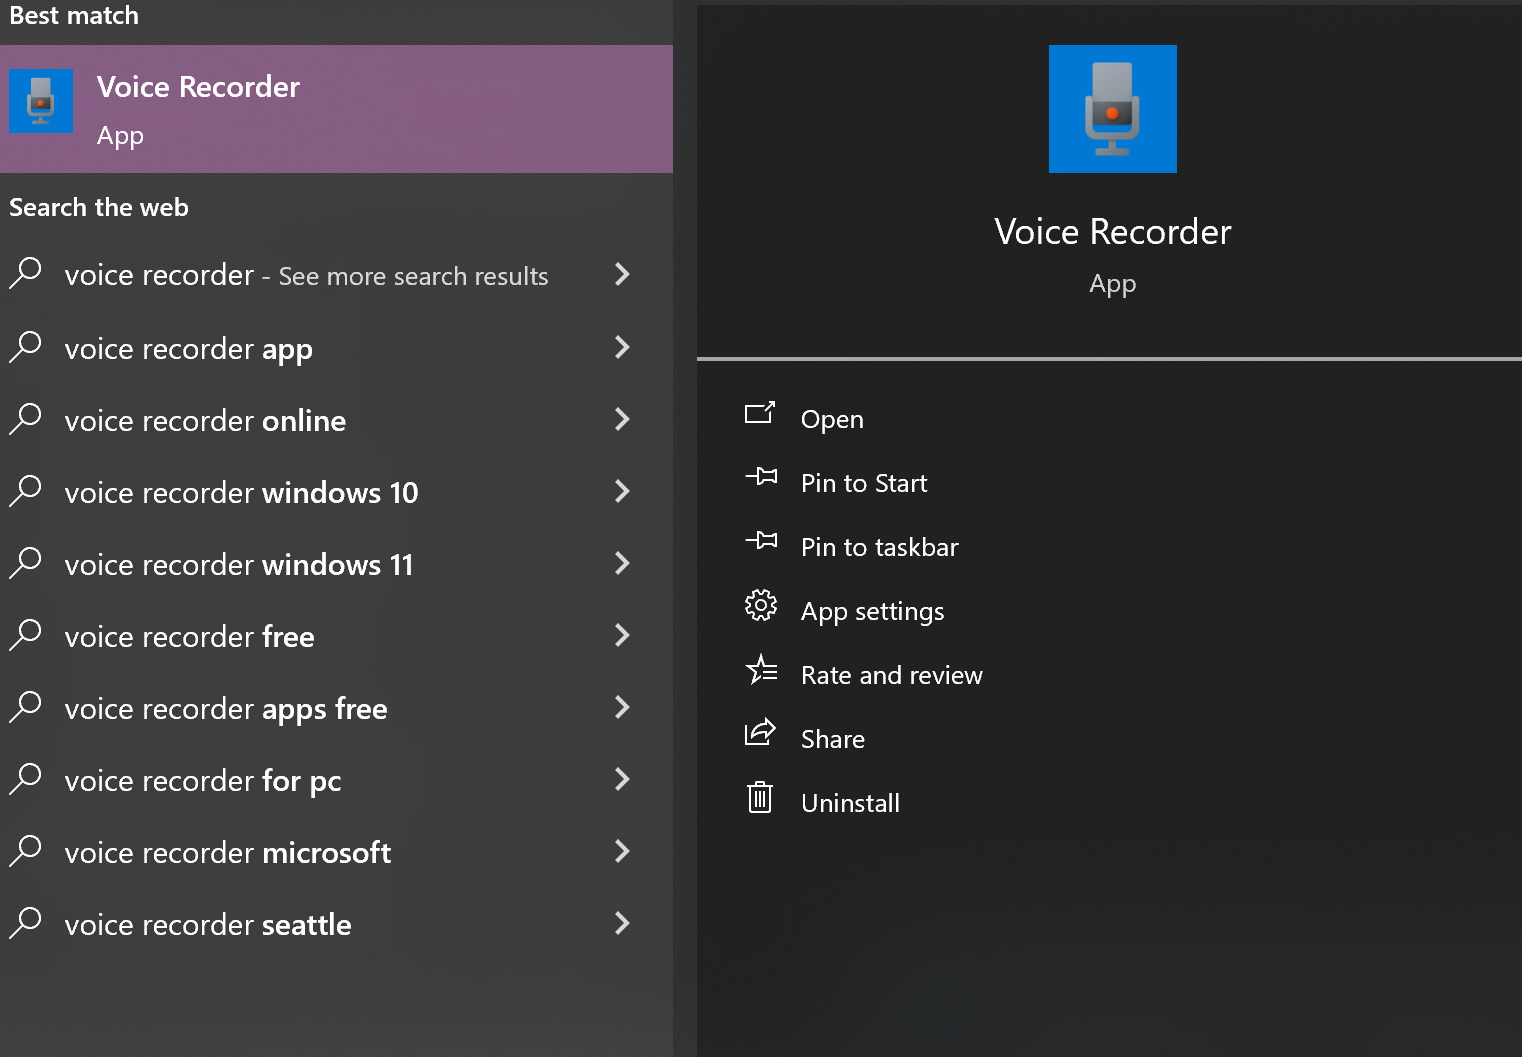
Task: Click the large Voice Recorder app icon in details pane
Action: pos(1112,109)
